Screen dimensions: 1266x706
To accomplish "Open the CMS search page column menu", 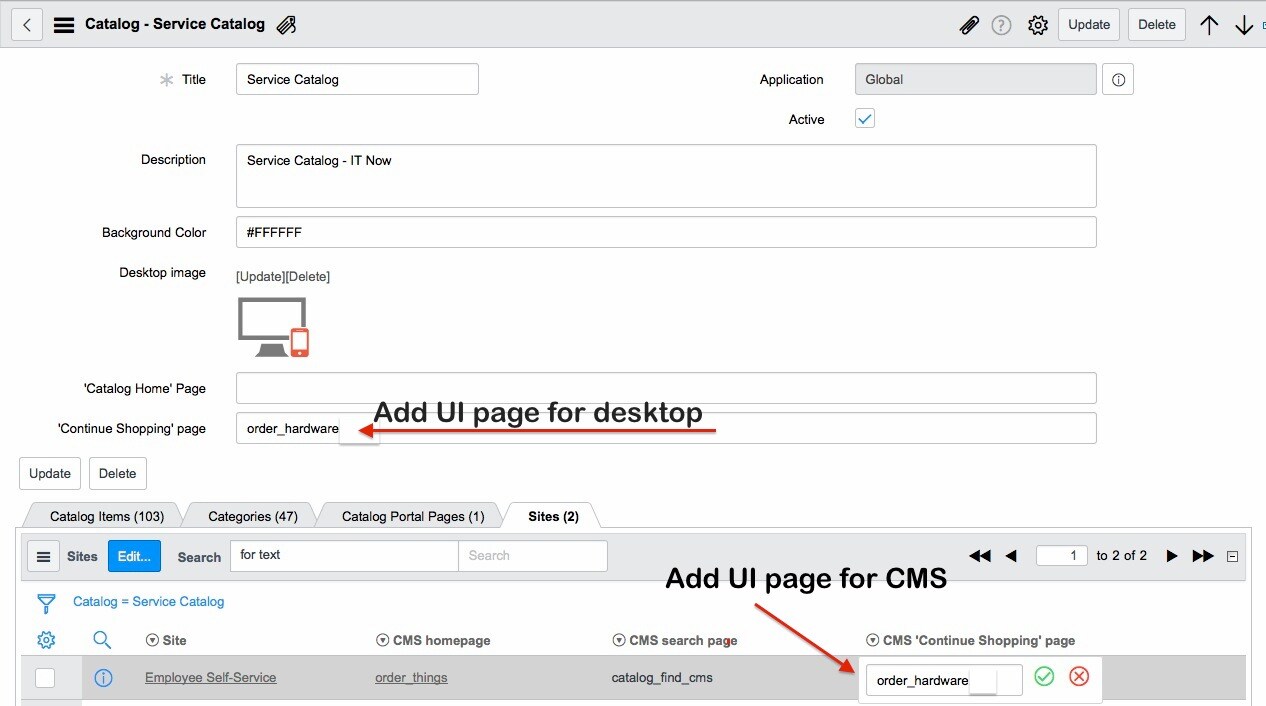I will pyautogui.click(x=618, y=640).
